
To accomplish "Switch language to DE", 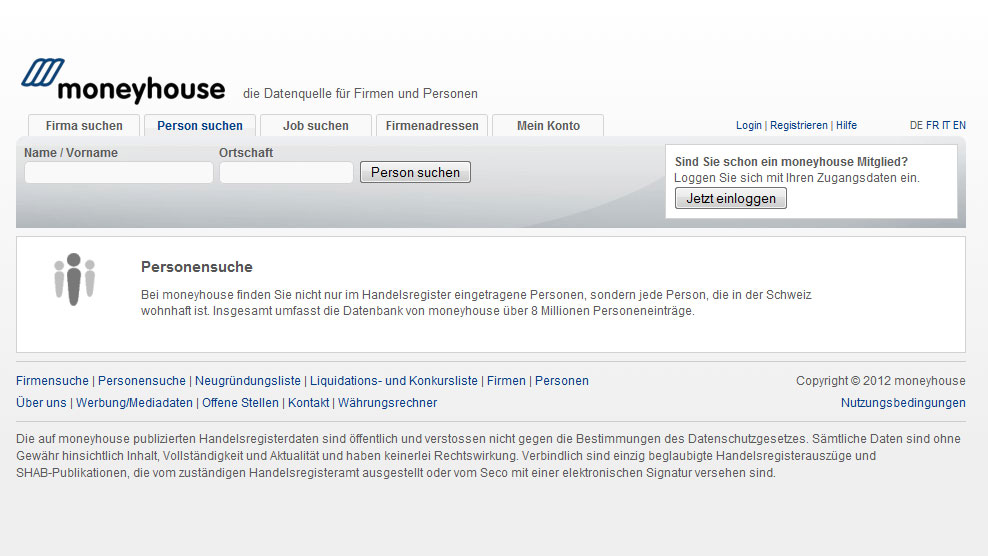I will click(x=916, y=125).
